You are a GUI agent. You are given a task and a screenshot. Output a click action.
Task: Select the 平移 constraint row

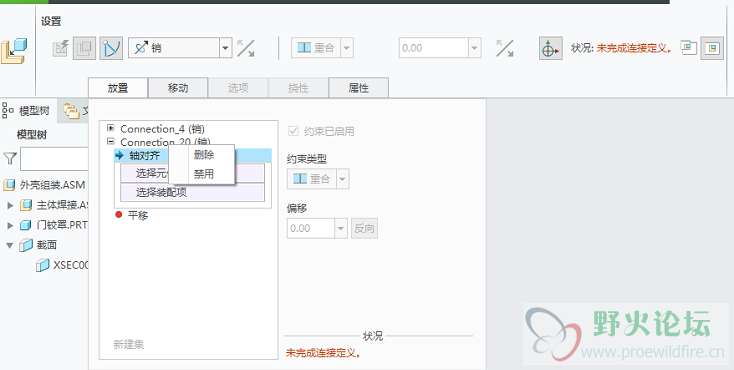tap(138, 215)
